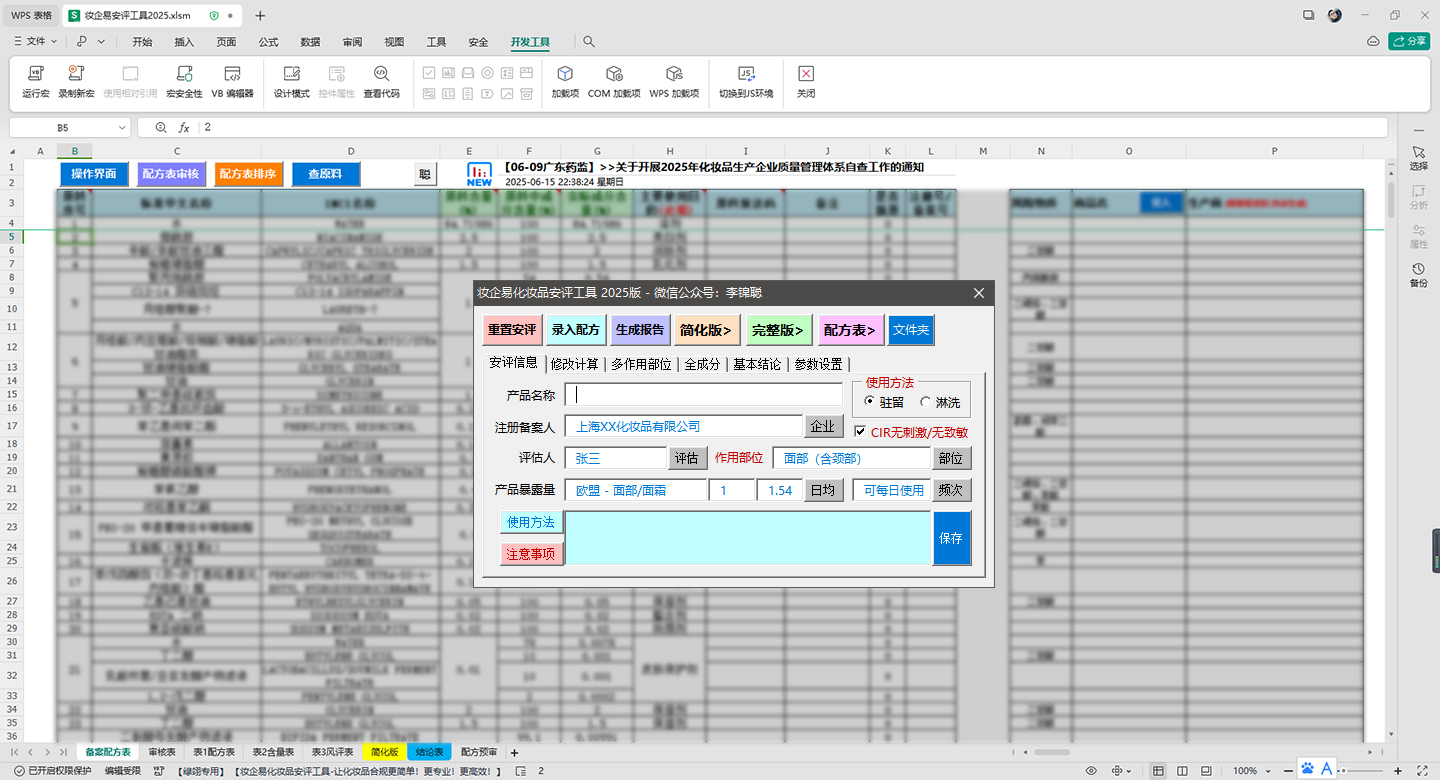Switch to 全成分 tab in dialog
Viewport: 1440px width, 780px height.
click(702, 365)
